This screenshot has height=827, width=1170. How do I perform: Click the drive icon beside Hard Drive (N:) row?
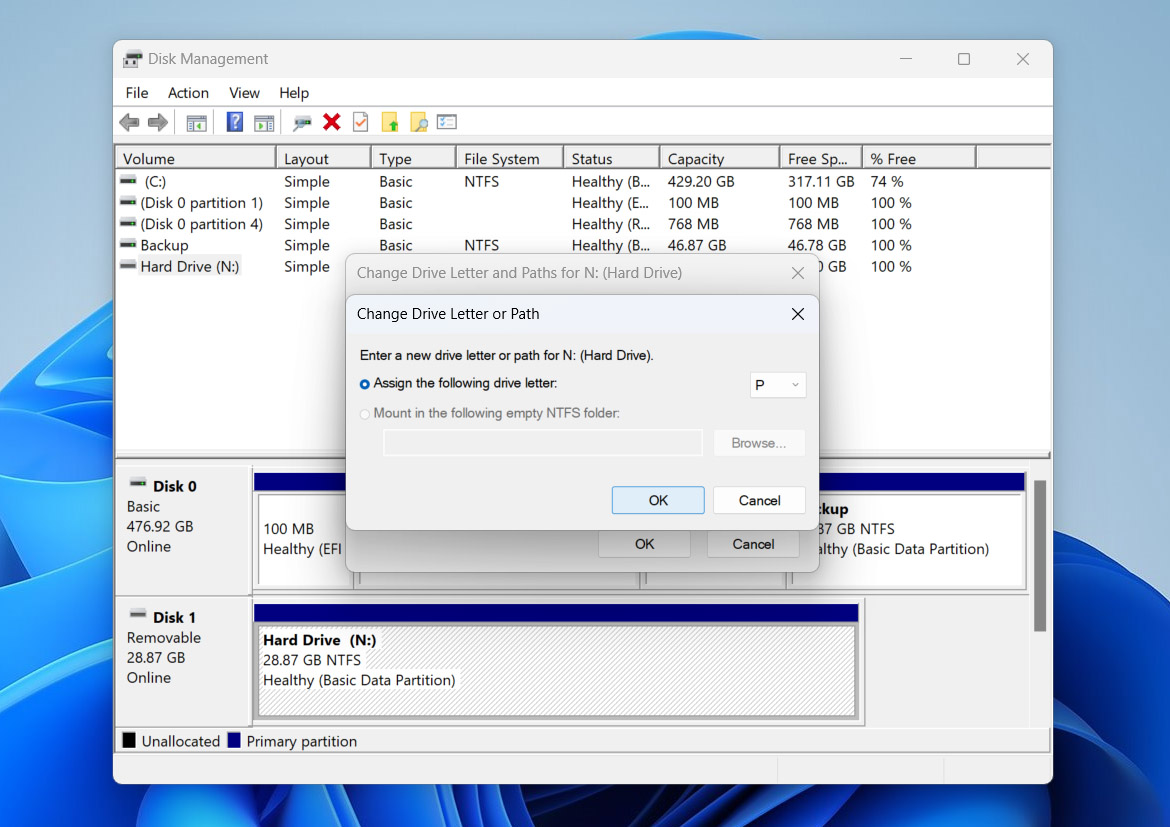(x=128, y=266)
